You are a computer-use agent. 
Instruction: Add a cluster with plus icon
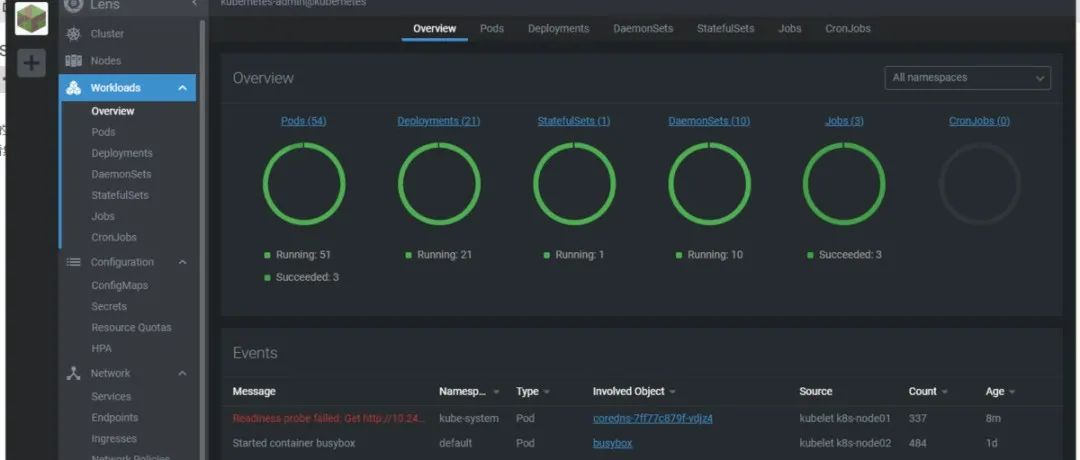pyautogui.click(x=31, y=63)
